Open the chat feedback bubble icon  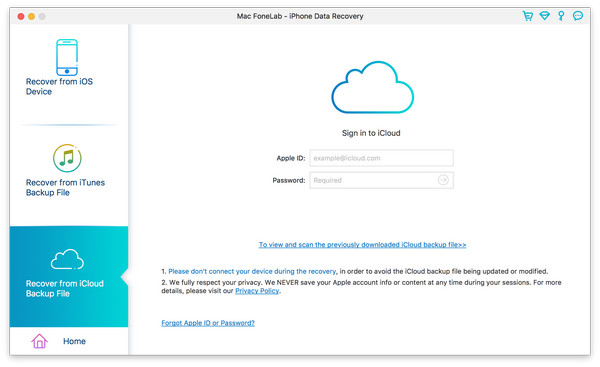point(578,16)
